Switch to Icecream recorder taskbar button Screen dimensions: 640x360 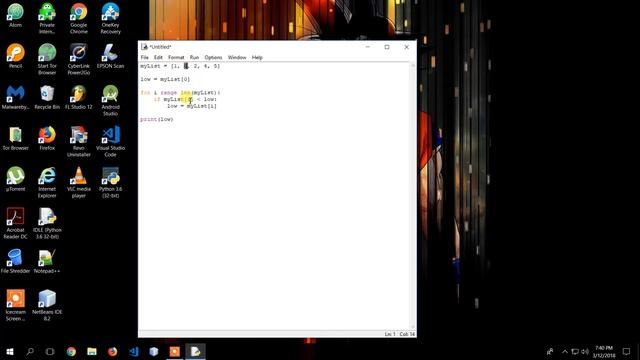(175, 351)
